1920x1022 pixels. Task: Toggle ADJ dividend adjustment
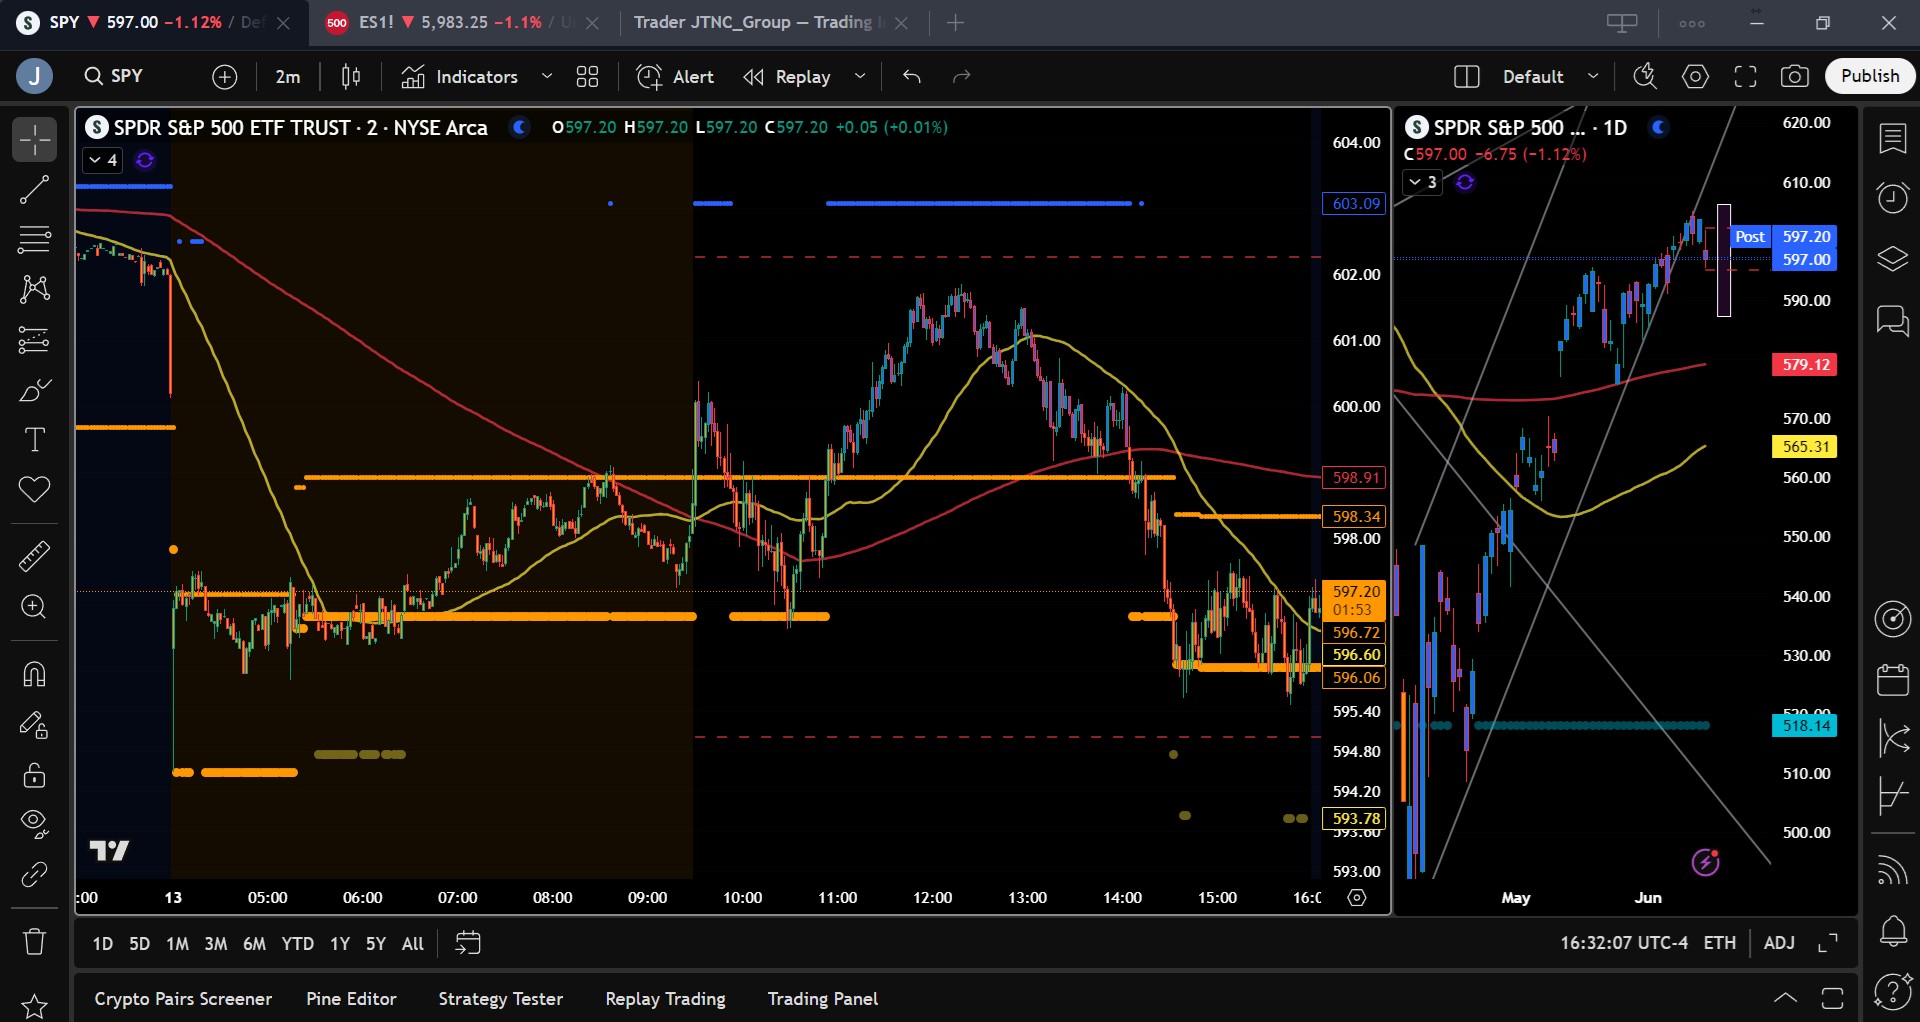click(1779, 943)
